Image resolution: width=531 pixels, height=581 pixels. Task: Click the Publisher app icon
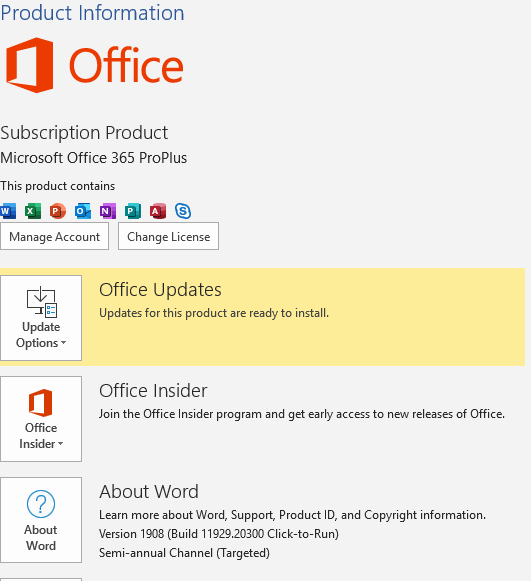(133, 211)
